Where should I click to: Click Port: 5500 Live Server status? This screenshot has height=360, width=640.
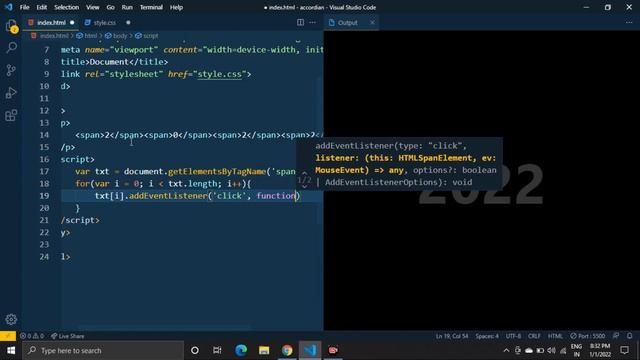pyautogui.click(x=588, y=336)
